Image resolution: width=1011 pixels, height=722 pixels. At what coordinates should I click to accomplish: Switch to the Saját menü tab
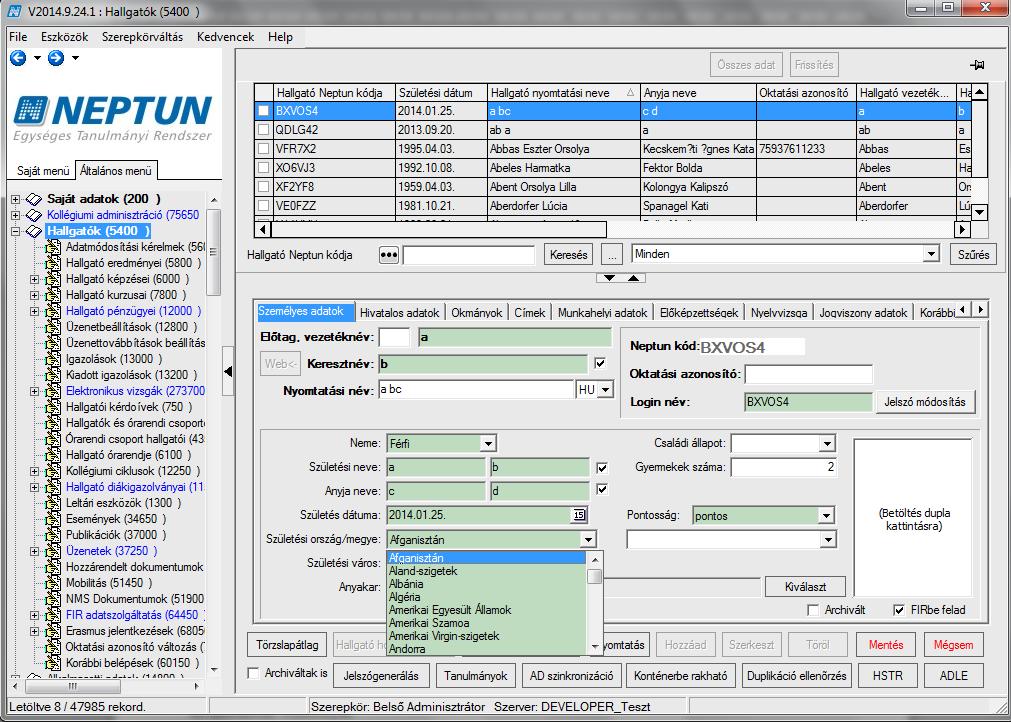(x=43, y=171)
